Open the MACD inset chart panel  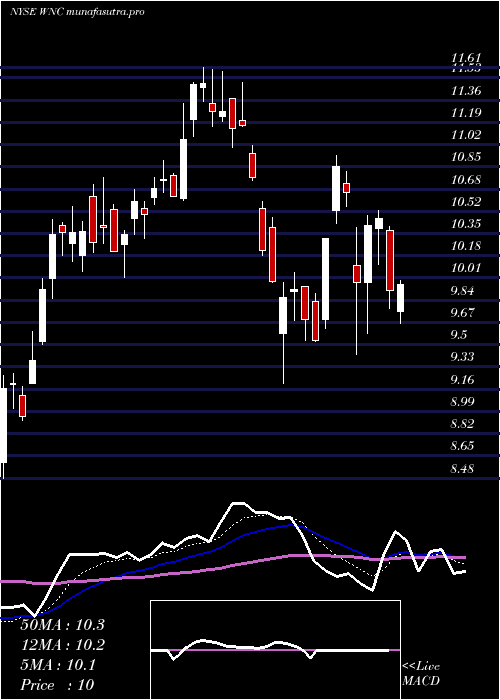coord(275,650)
